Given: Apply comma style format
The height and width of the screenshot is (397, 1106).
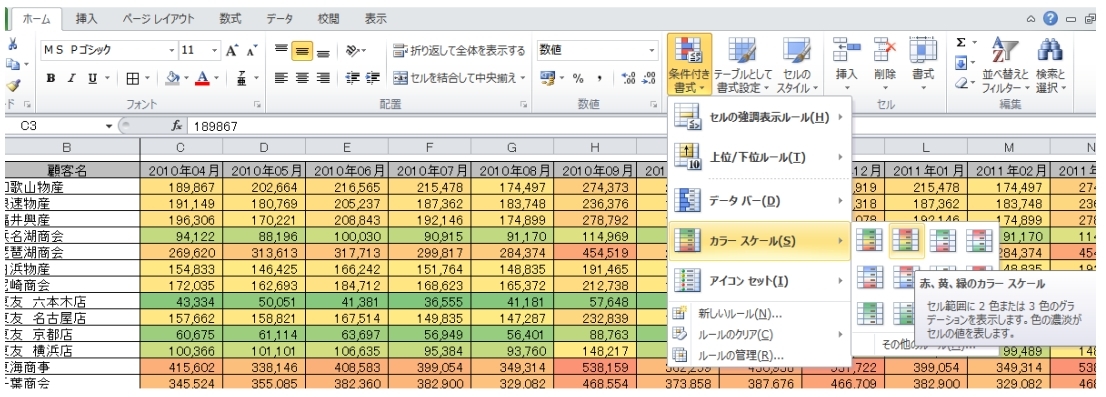Looking at the screenshot, I should [600, 78].
